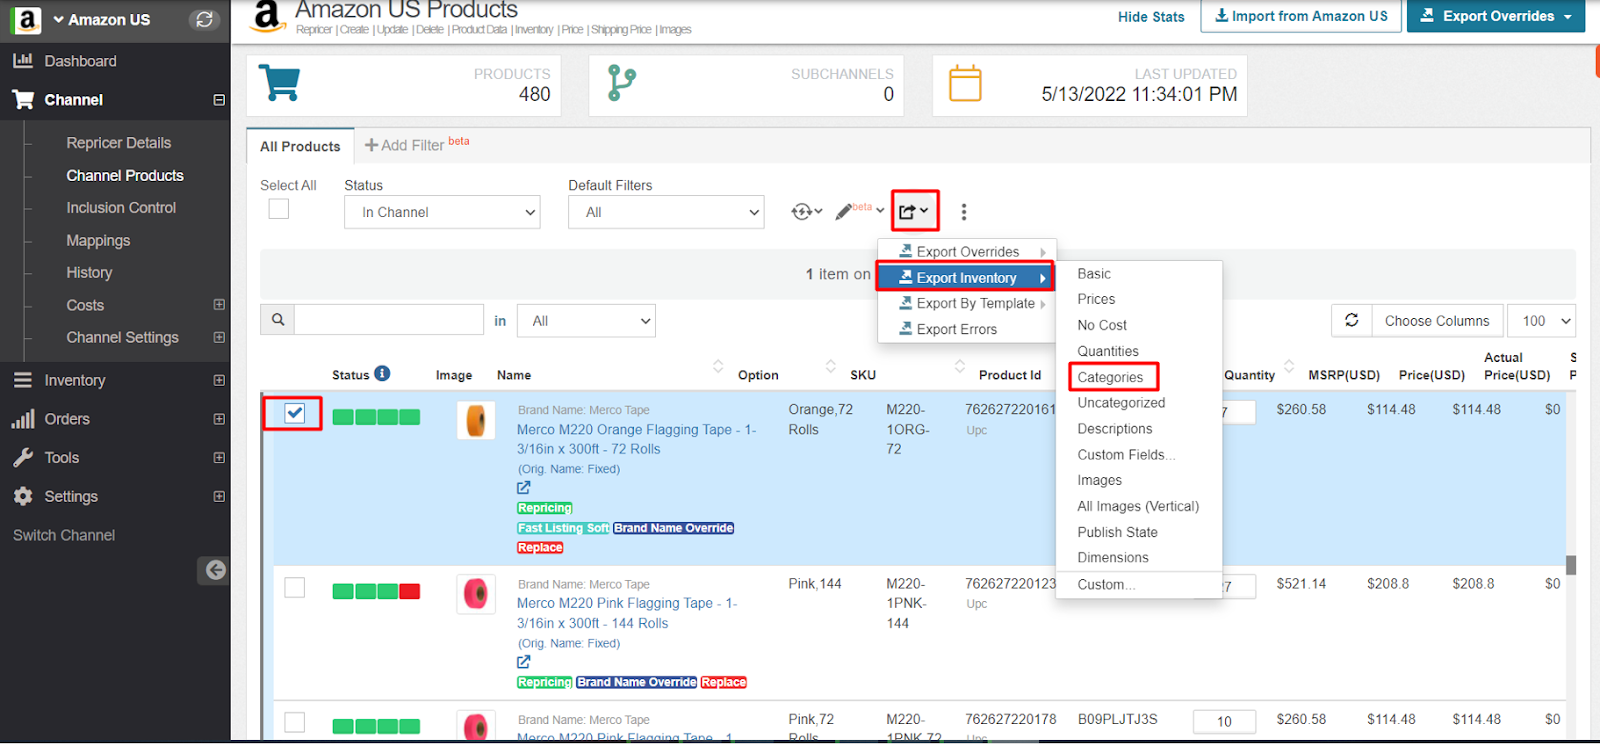The height and width of the screenshot is (746, 1600).
Task: Click the quantity field showing 10
Action: (1224, 722)
